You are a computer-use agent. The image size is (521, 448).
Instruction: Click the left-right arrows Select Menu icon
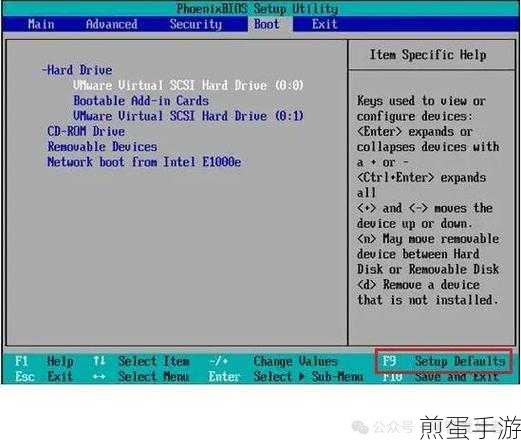tap(99, 377)
